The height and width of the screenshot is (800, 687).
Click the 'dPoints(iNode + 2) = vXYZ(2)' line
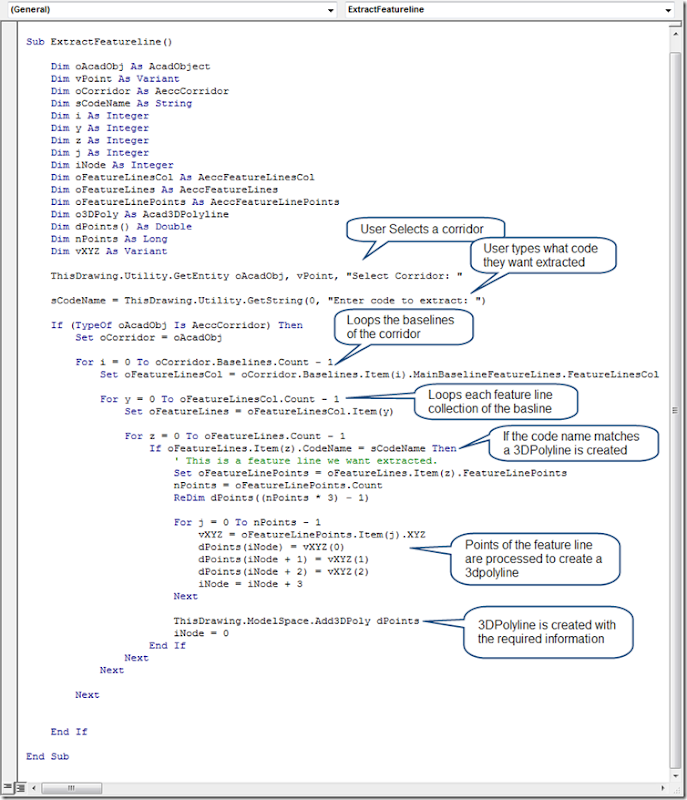coord(284,571)
